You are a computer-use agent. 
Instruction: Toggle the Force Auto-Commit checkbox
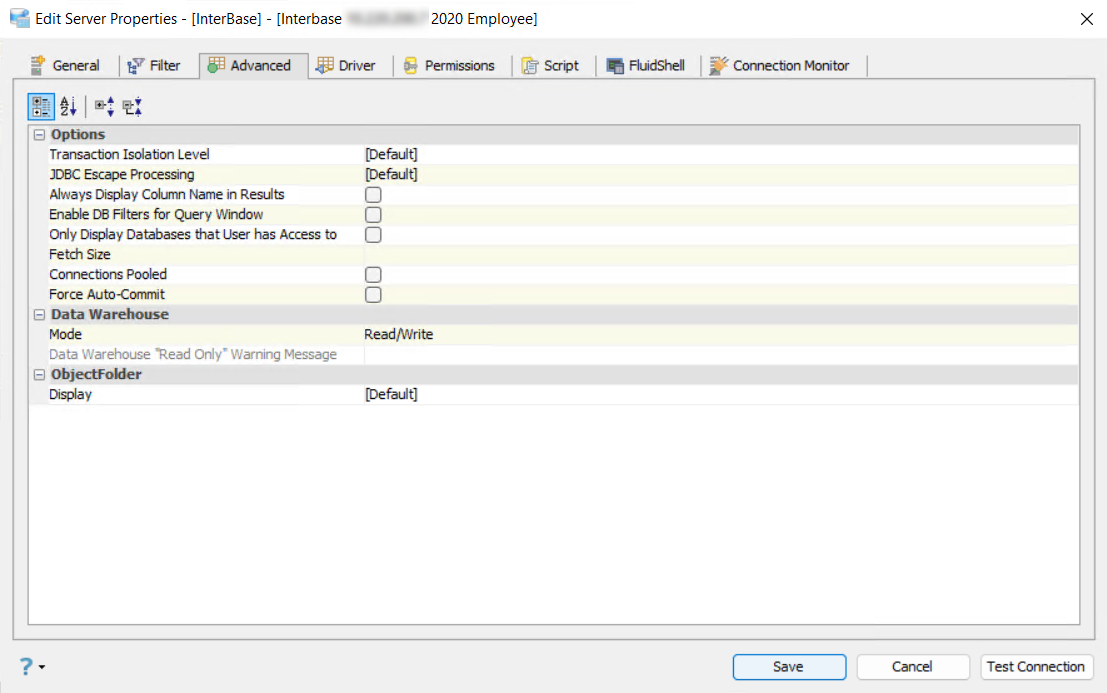point(373,294)
